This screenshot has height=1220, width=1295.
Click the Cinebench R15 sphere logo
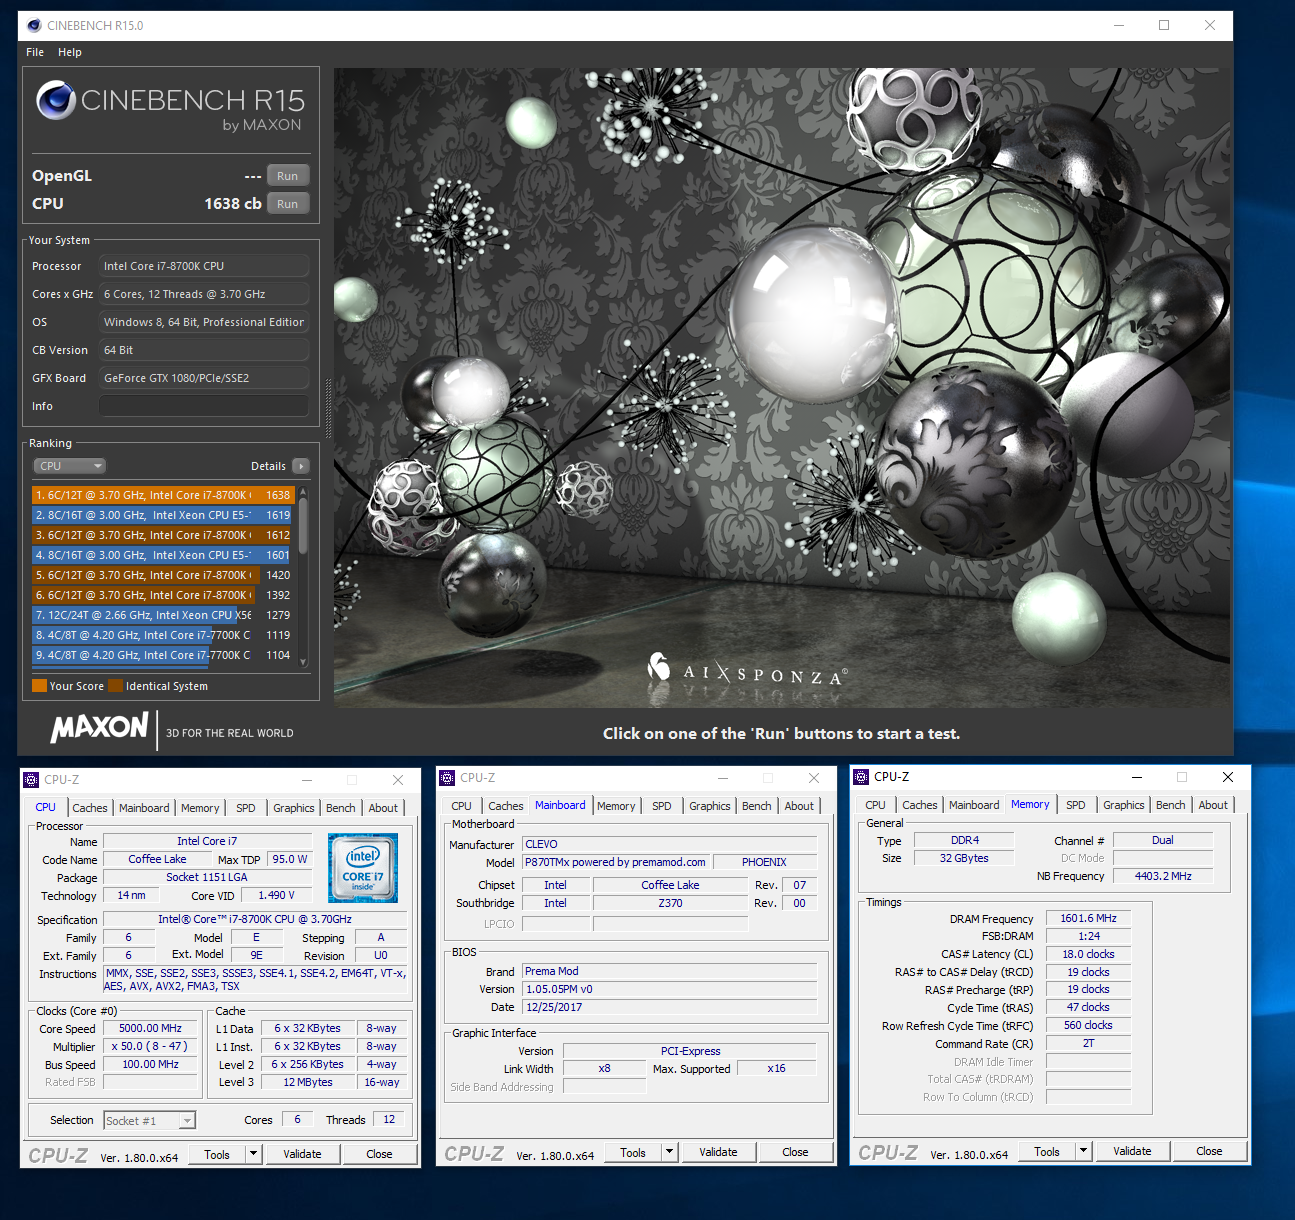(56, 100)
